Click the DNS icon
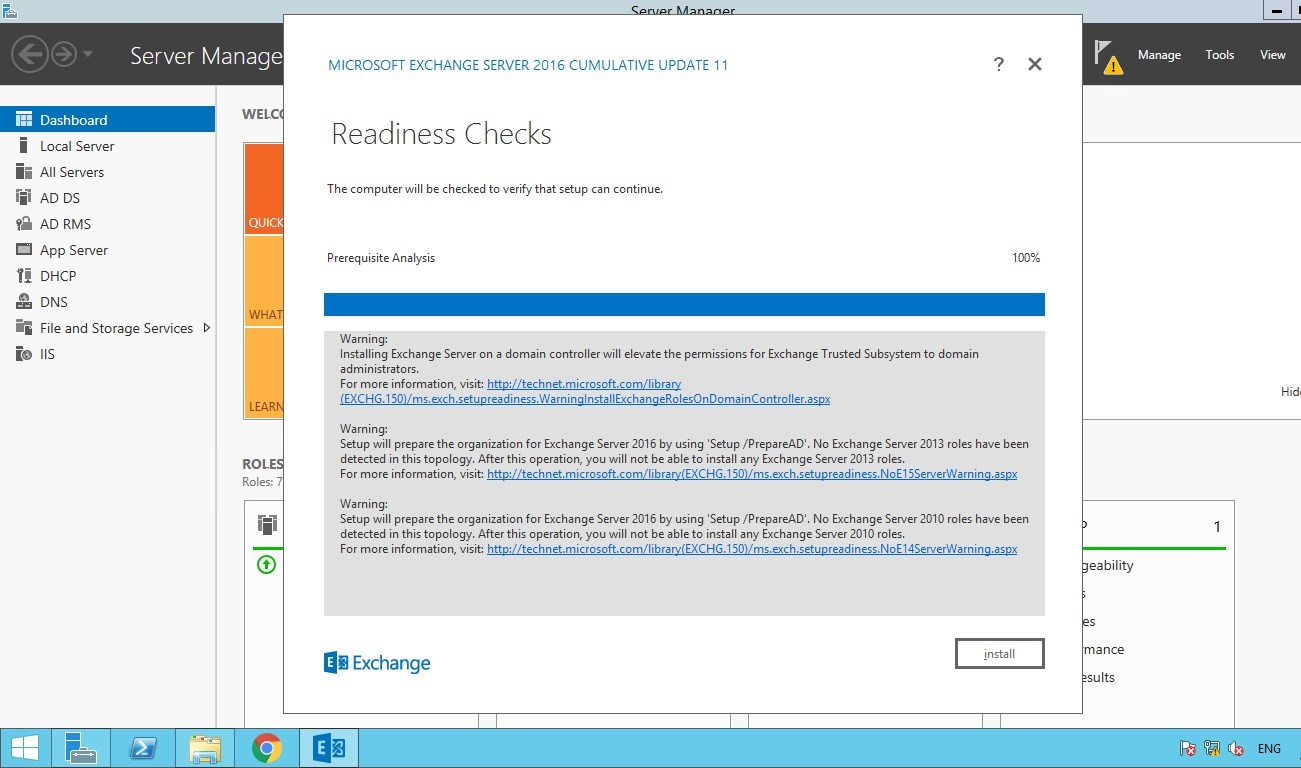The height and width of the screenshot is (768, 1301). [x=23, y=302]
